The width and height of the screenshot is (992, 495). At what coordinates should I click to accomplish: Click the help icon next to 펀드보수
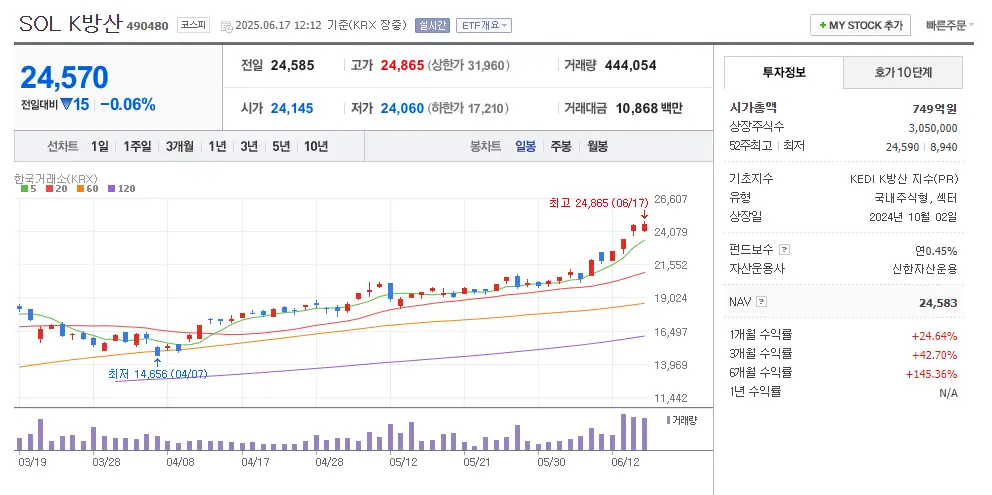(x=784, y=250)
